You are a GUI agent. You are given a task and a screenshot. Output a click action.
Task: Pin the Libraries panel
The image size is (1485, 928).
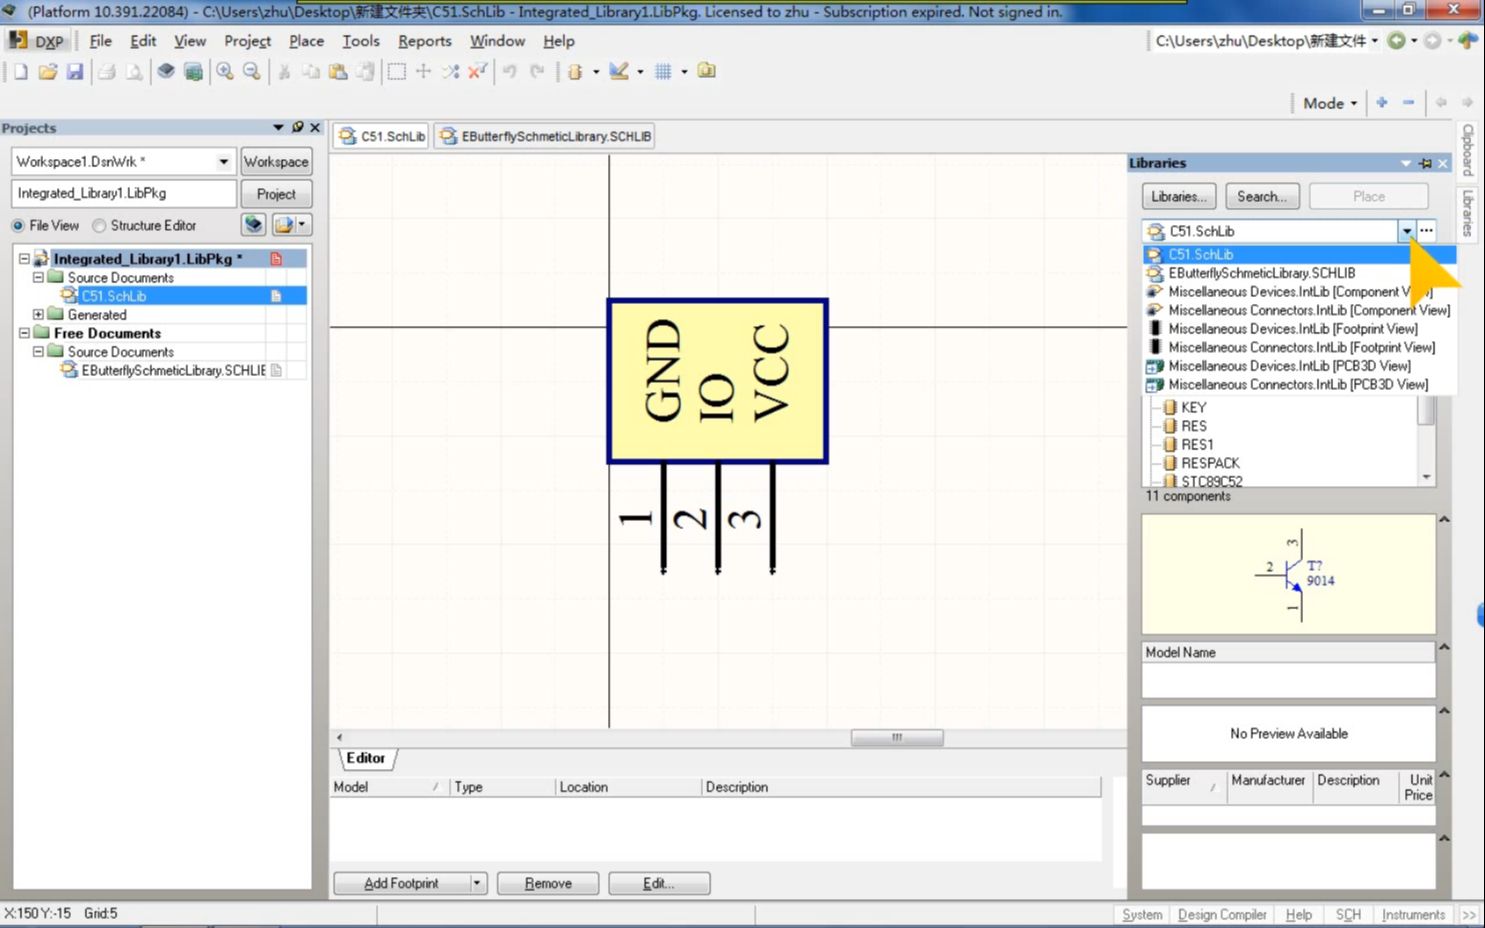point(1425,163)
